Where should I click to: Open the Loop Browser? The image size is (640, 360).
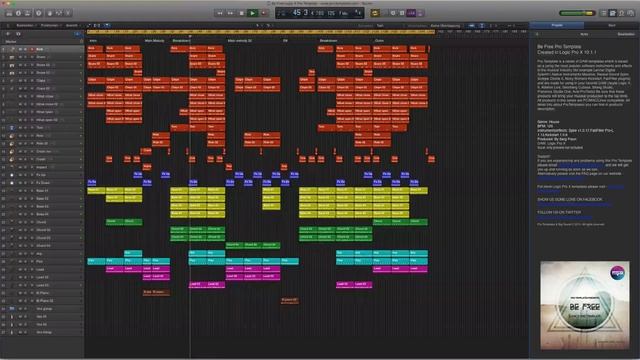[622, 13]
